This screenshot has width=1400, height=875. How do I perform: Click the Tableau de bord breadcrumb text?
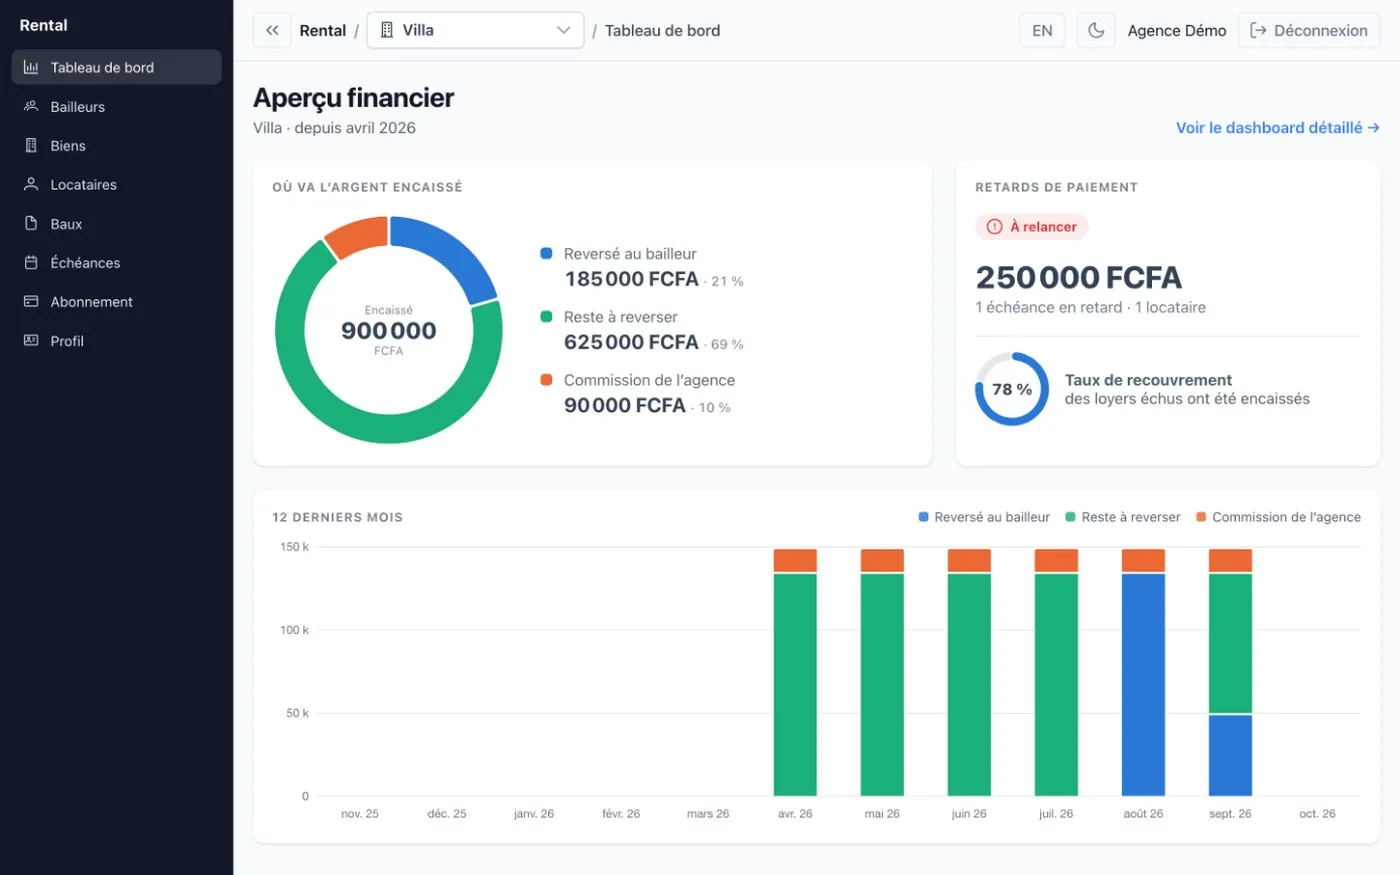(x=662, y=31)
